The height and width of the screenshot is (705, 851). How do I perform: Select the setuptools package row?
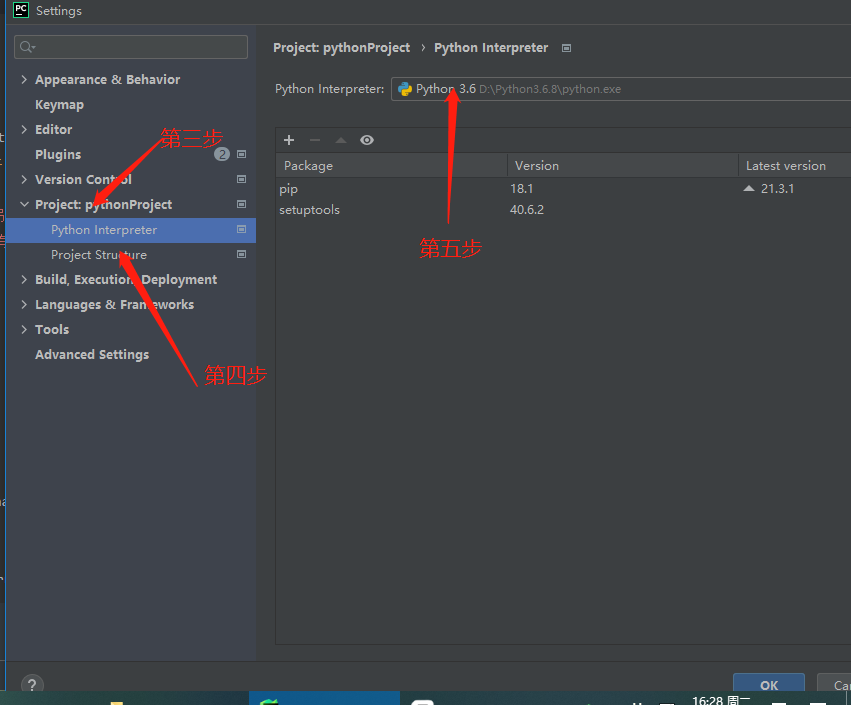[x=563, y=209]
